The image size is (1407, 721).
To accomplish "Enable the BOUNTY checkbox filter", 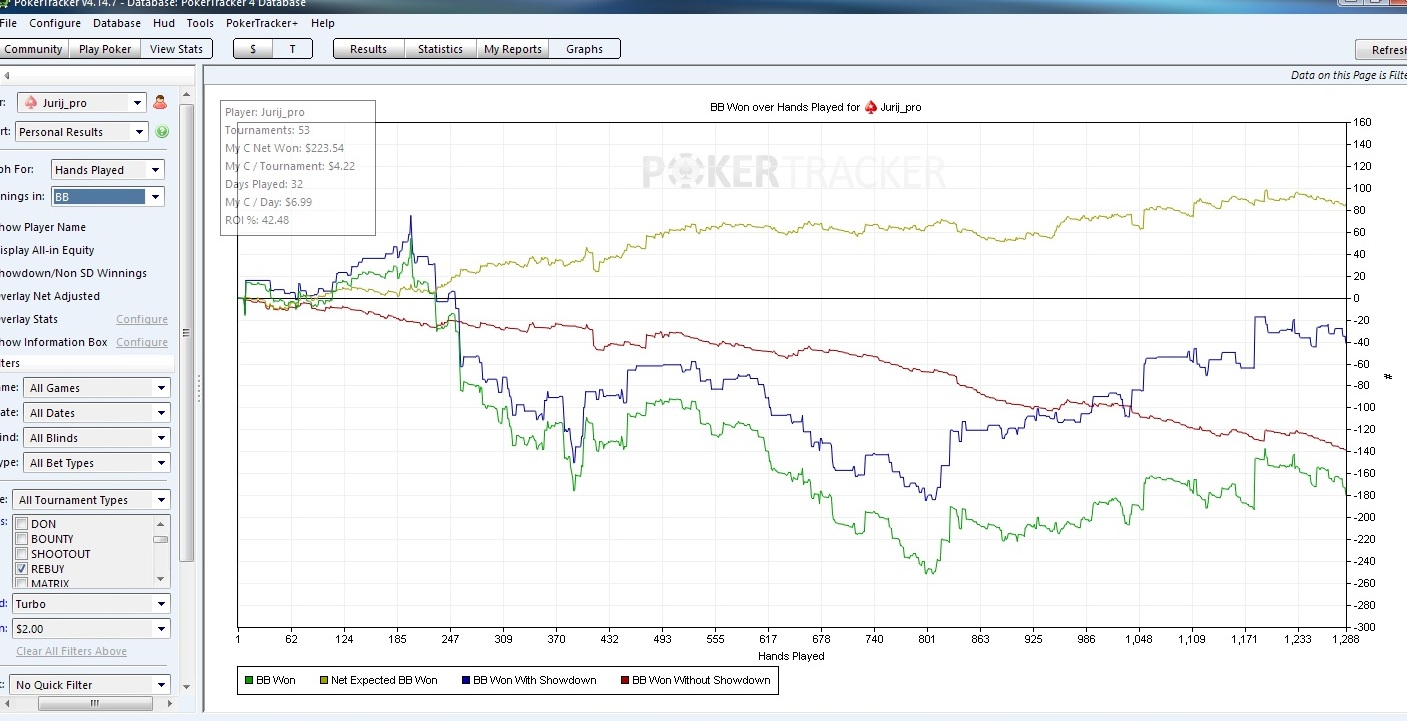I will point(21,539).
